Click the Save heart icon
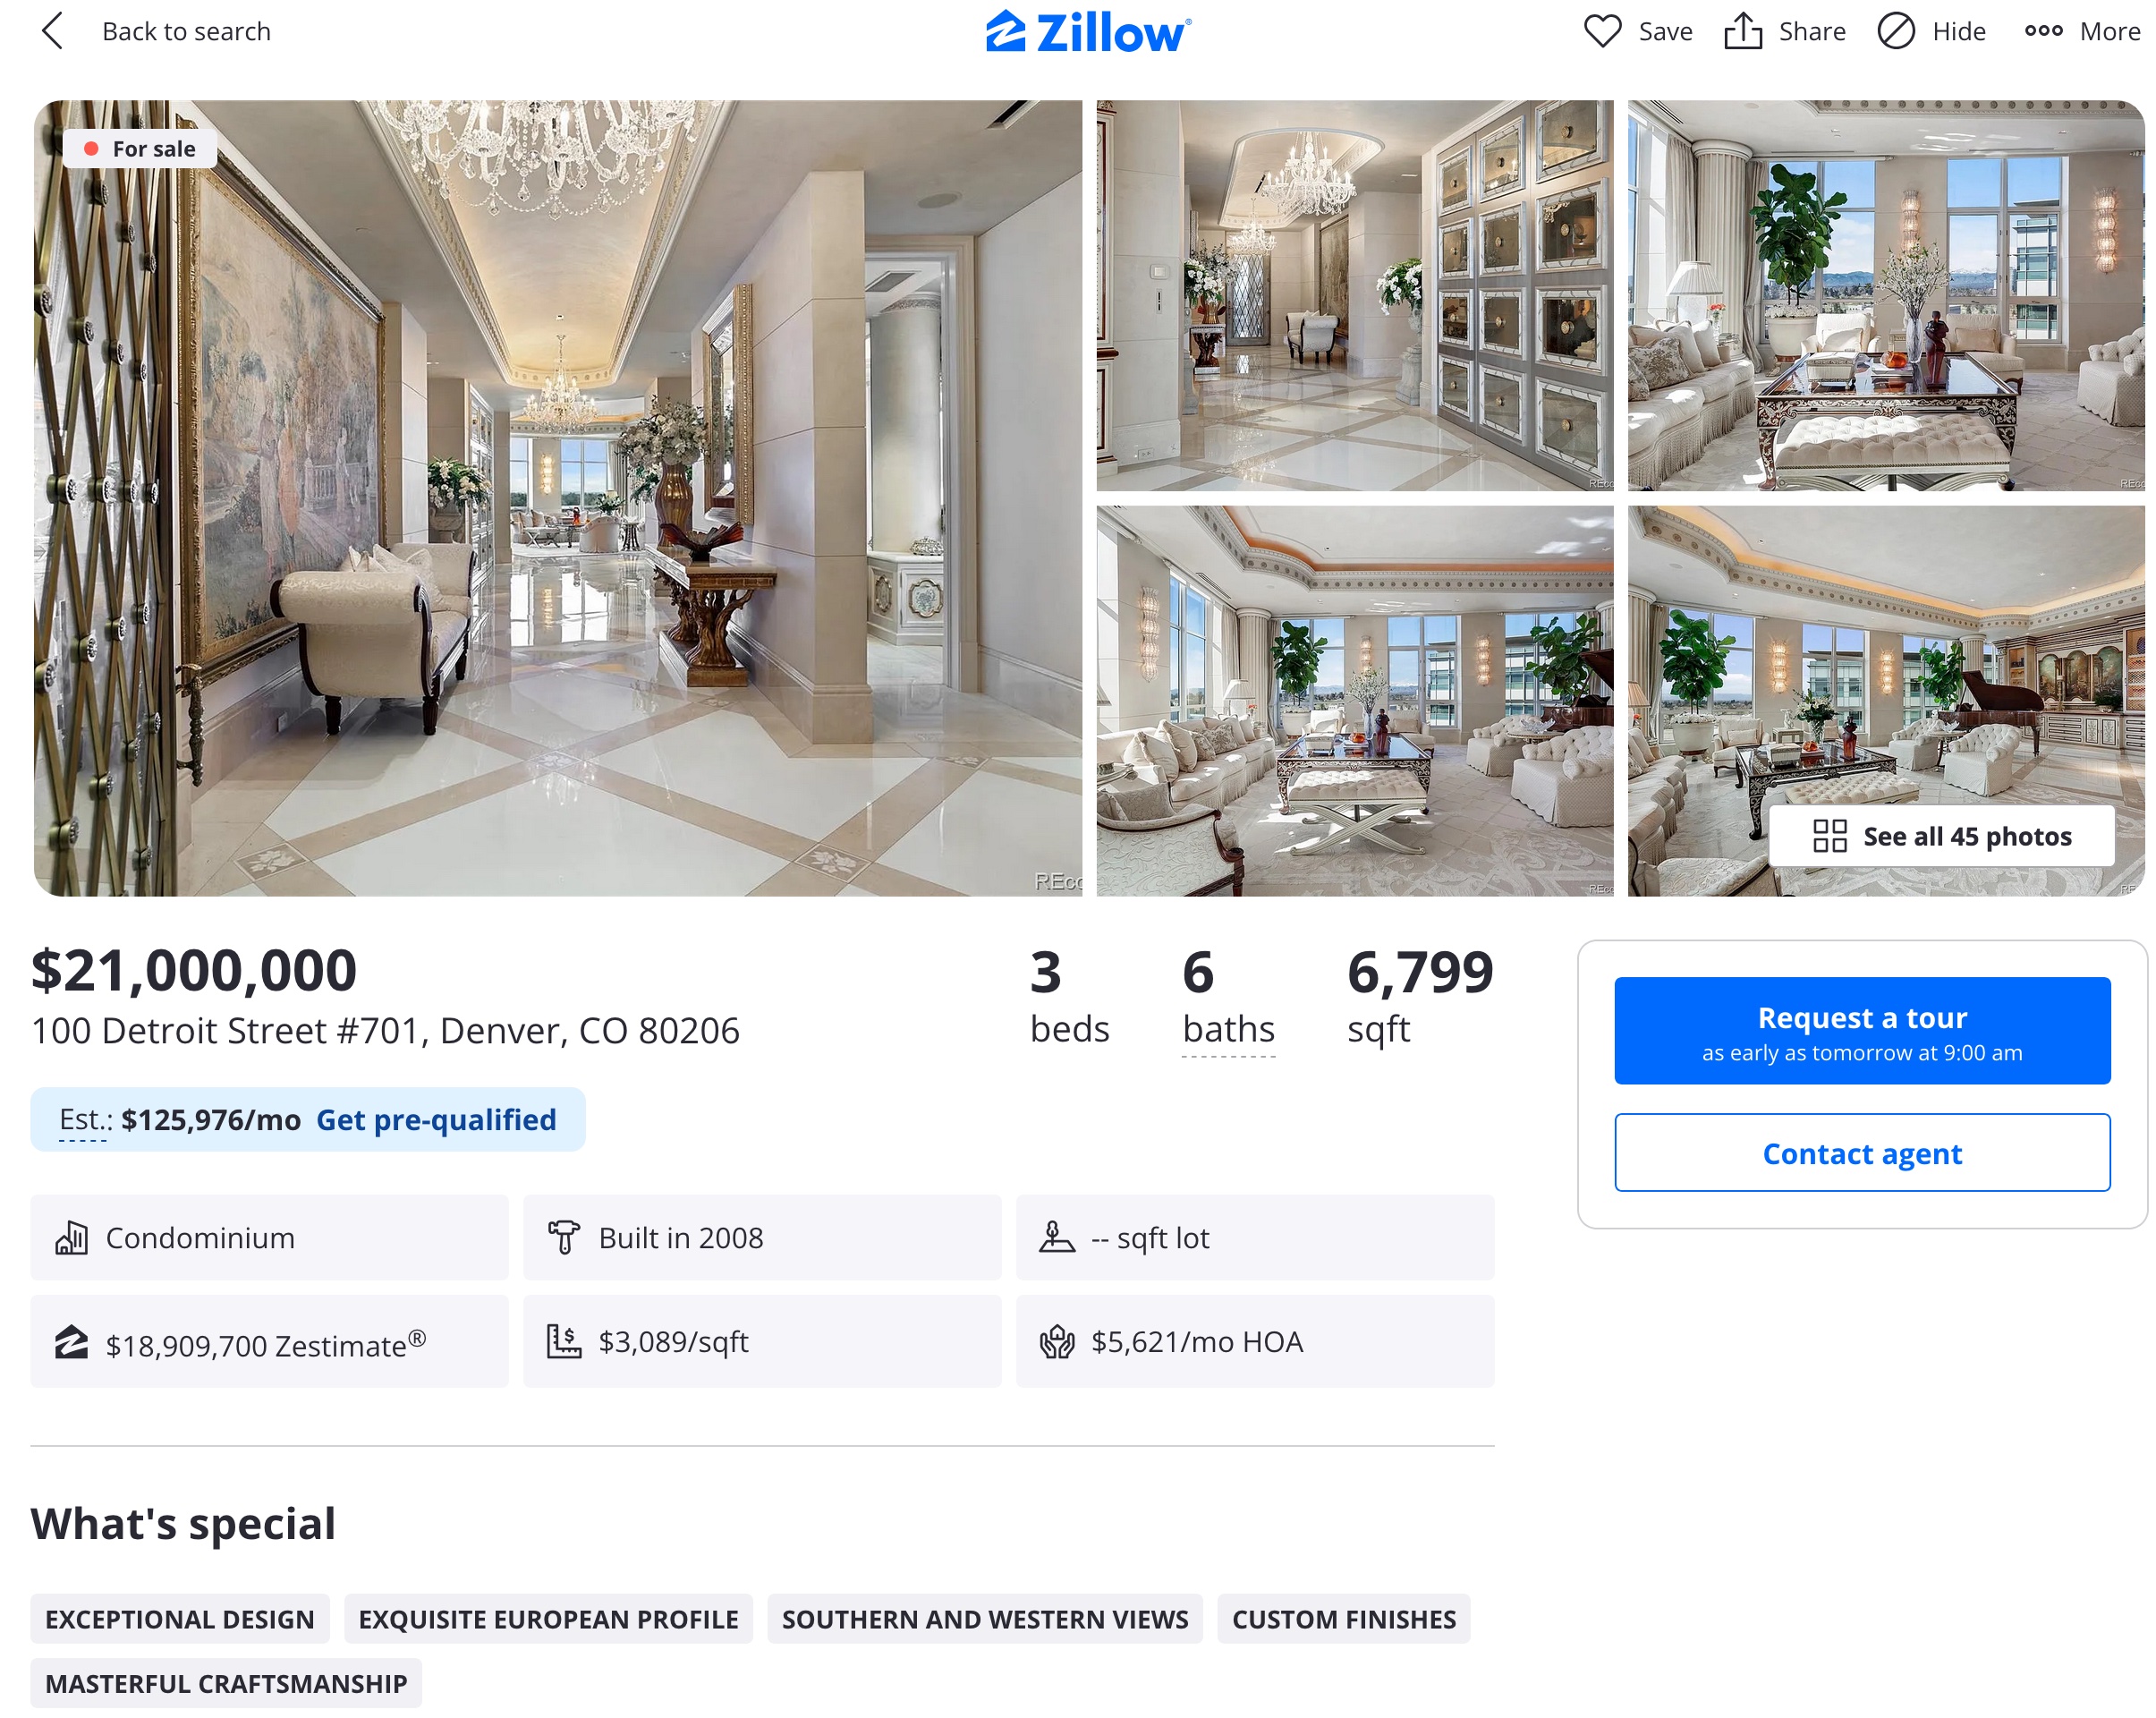Viewport: 2156px width, 1718px height. (x=1602, y=31)
